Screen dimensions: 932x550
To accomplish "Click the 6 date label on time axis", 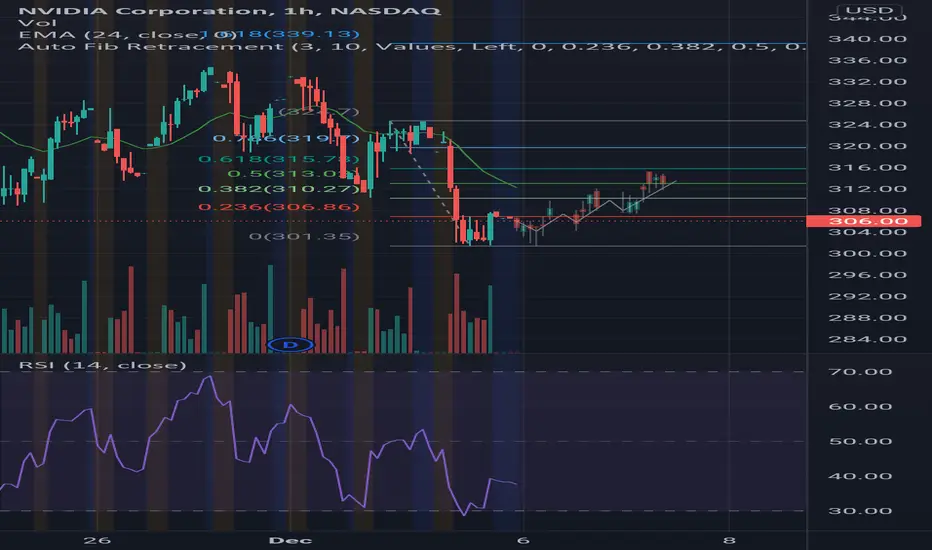I will click(522, 540).
